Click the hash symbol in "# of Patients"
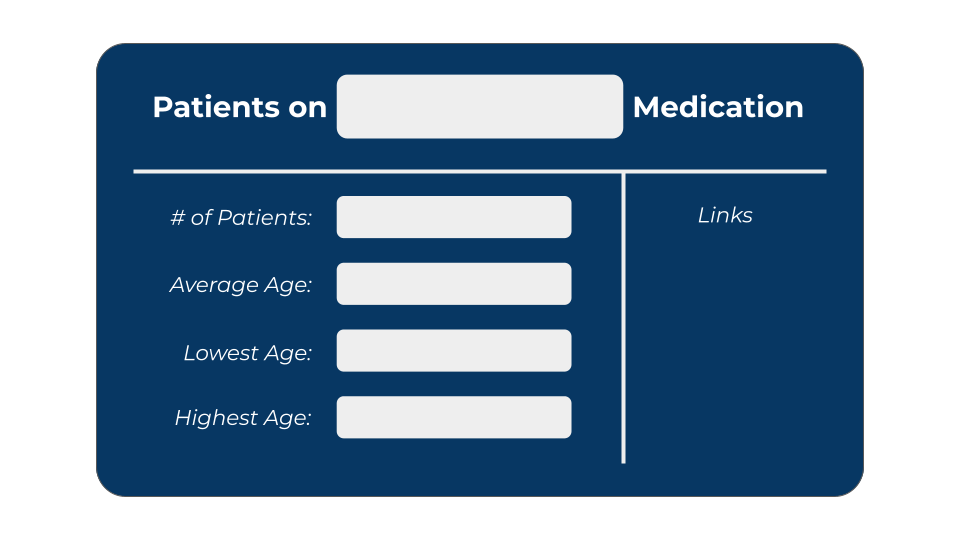 (x=178, y=217)
